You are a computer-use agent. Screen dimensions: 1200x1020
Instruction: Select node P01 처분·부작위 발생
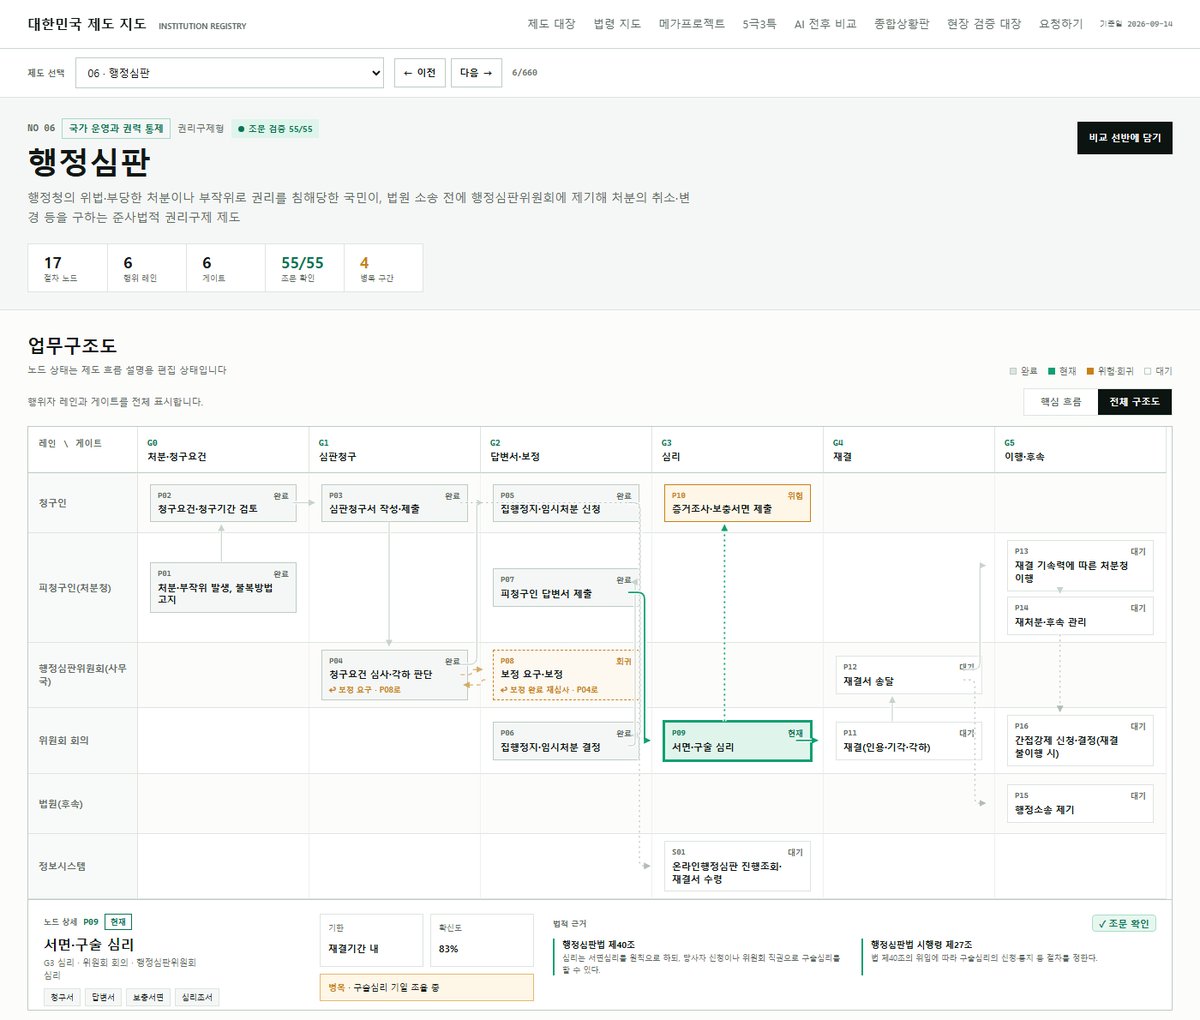[223, 588]
